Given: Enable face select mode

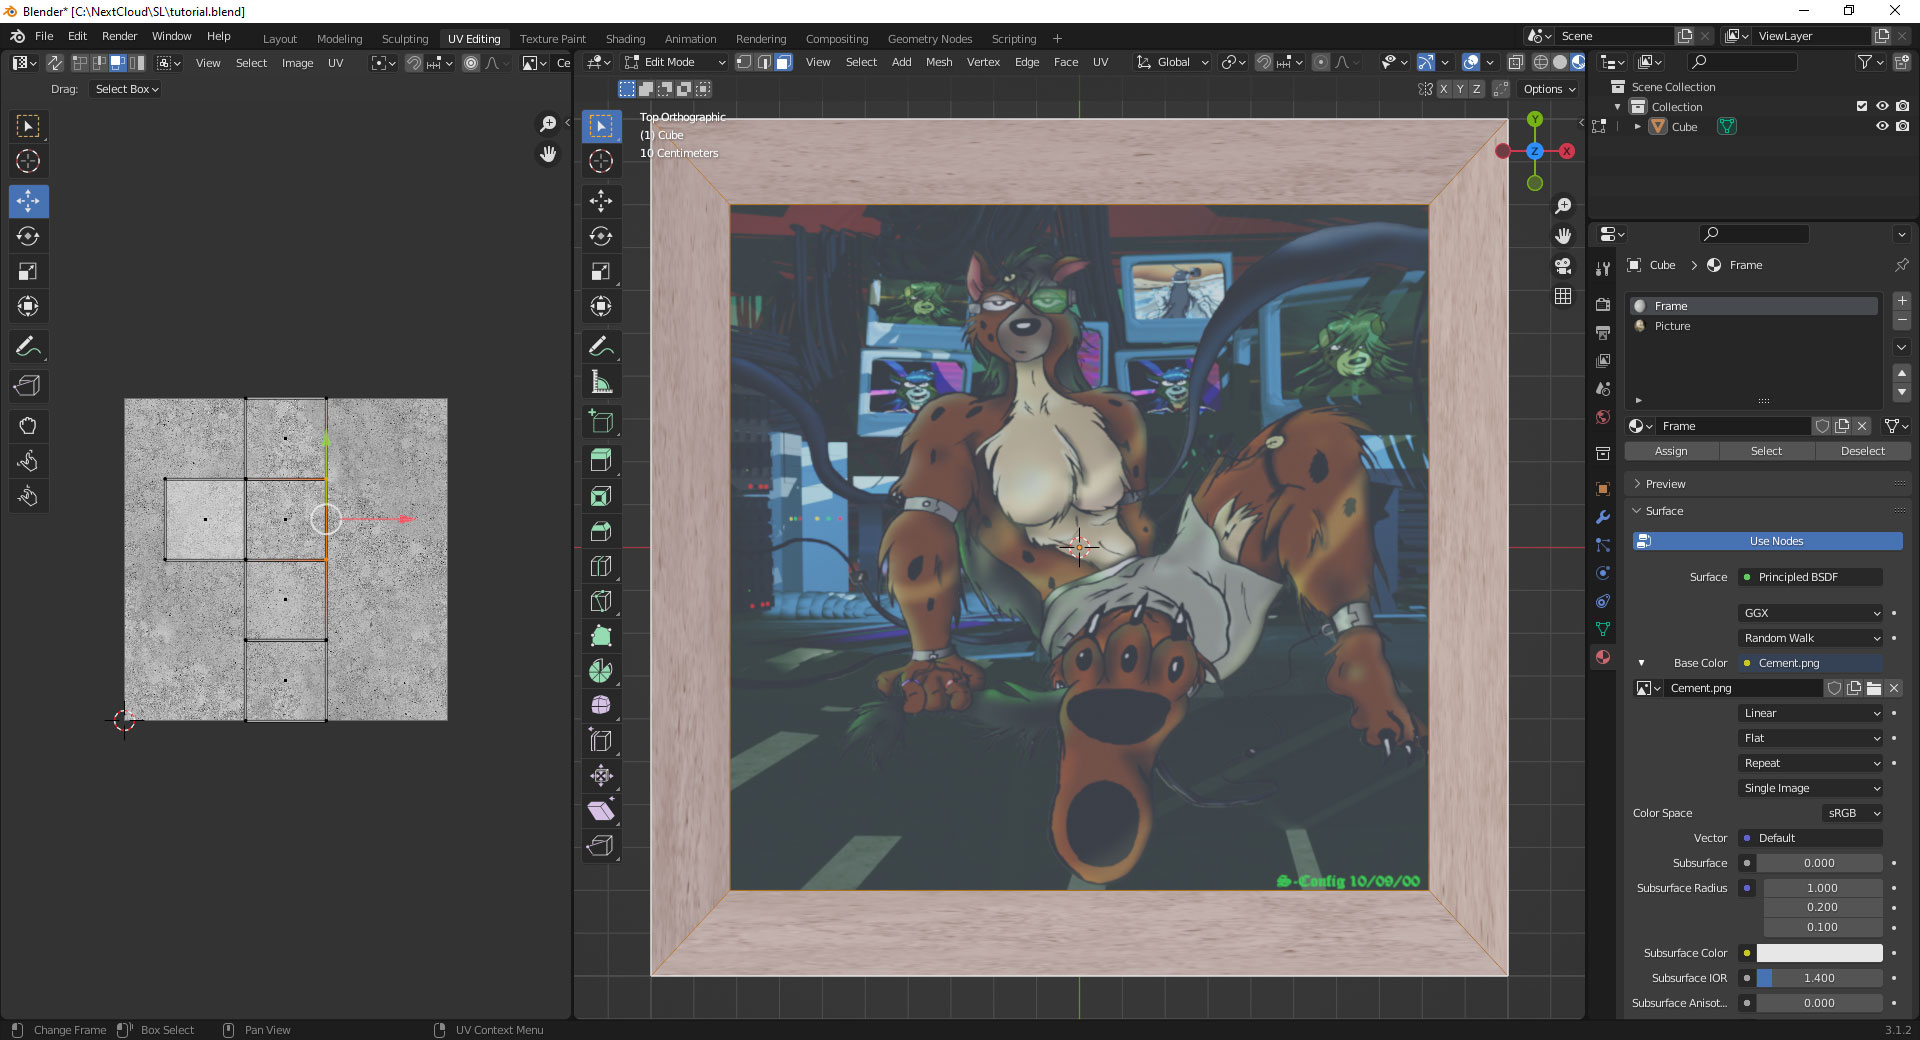Looking at the screenshot, I should (783, 62).
